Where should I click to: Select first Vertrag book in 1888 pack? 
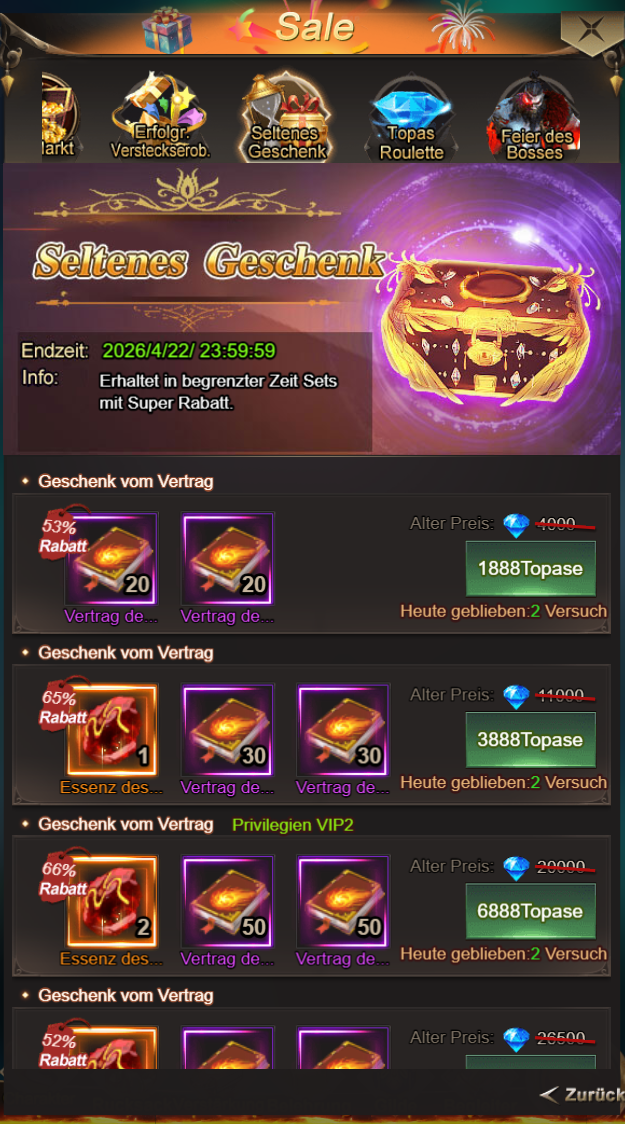click(112, 558)
